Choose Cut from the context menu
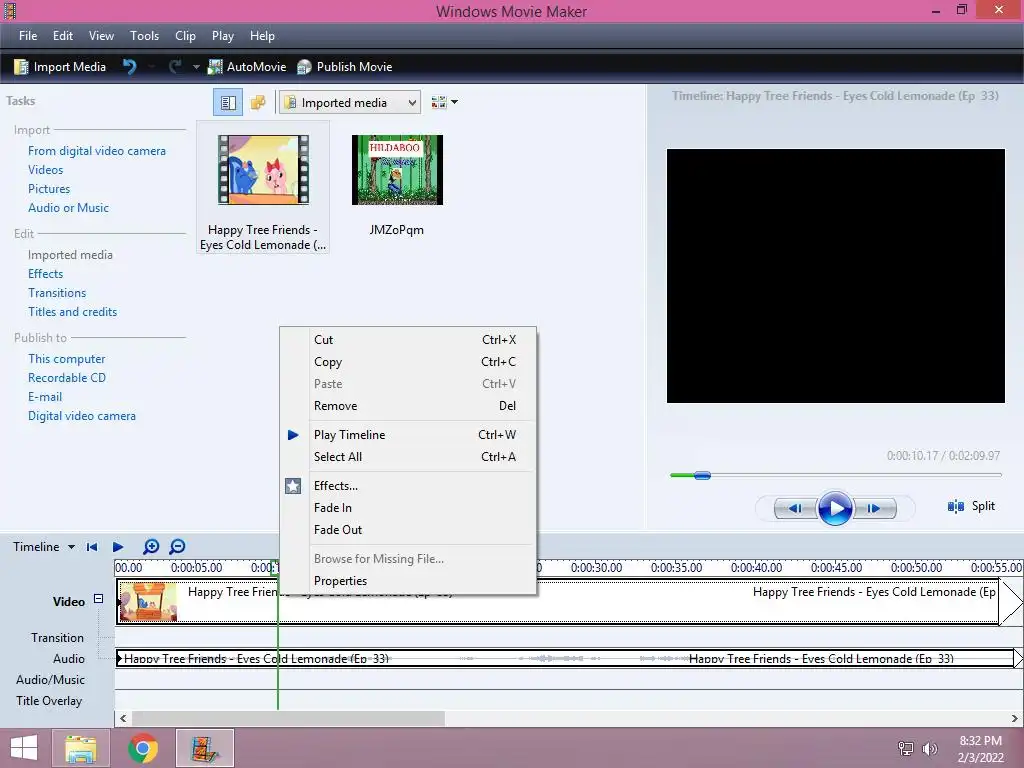 tap(408, 340)
